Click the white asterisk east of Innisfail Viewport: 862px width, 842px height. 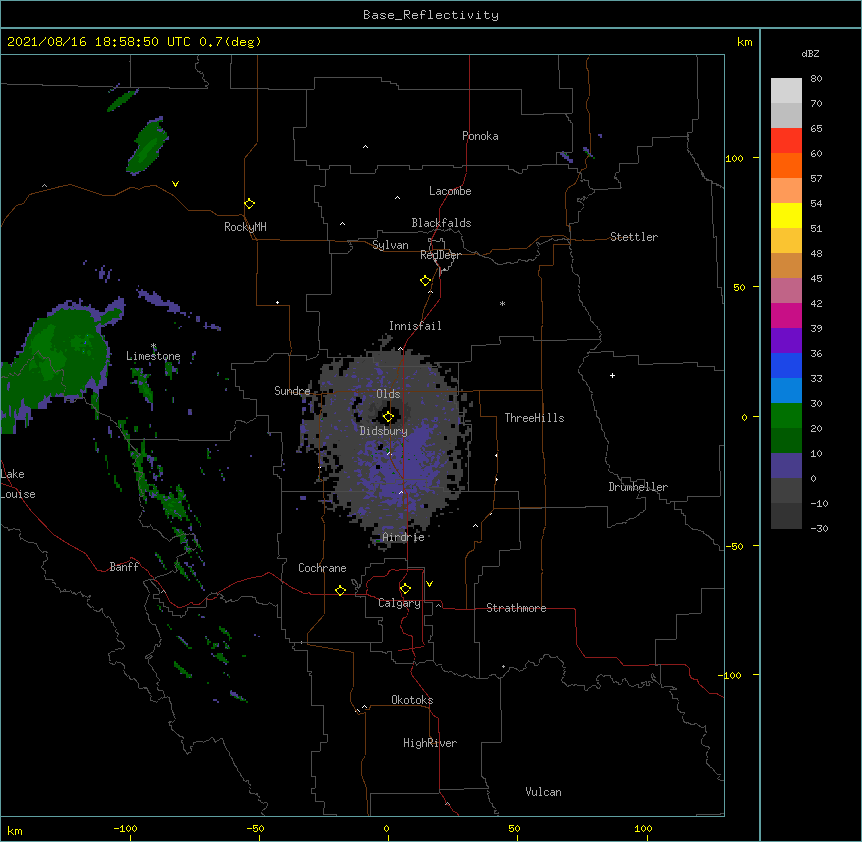[x=502, y=303]
